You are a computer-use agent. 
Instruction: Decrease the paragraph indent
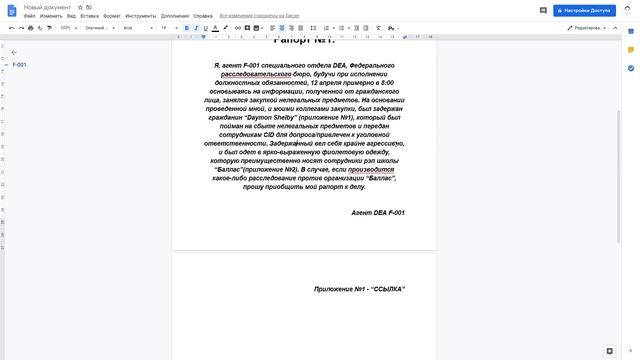(356, 28)
